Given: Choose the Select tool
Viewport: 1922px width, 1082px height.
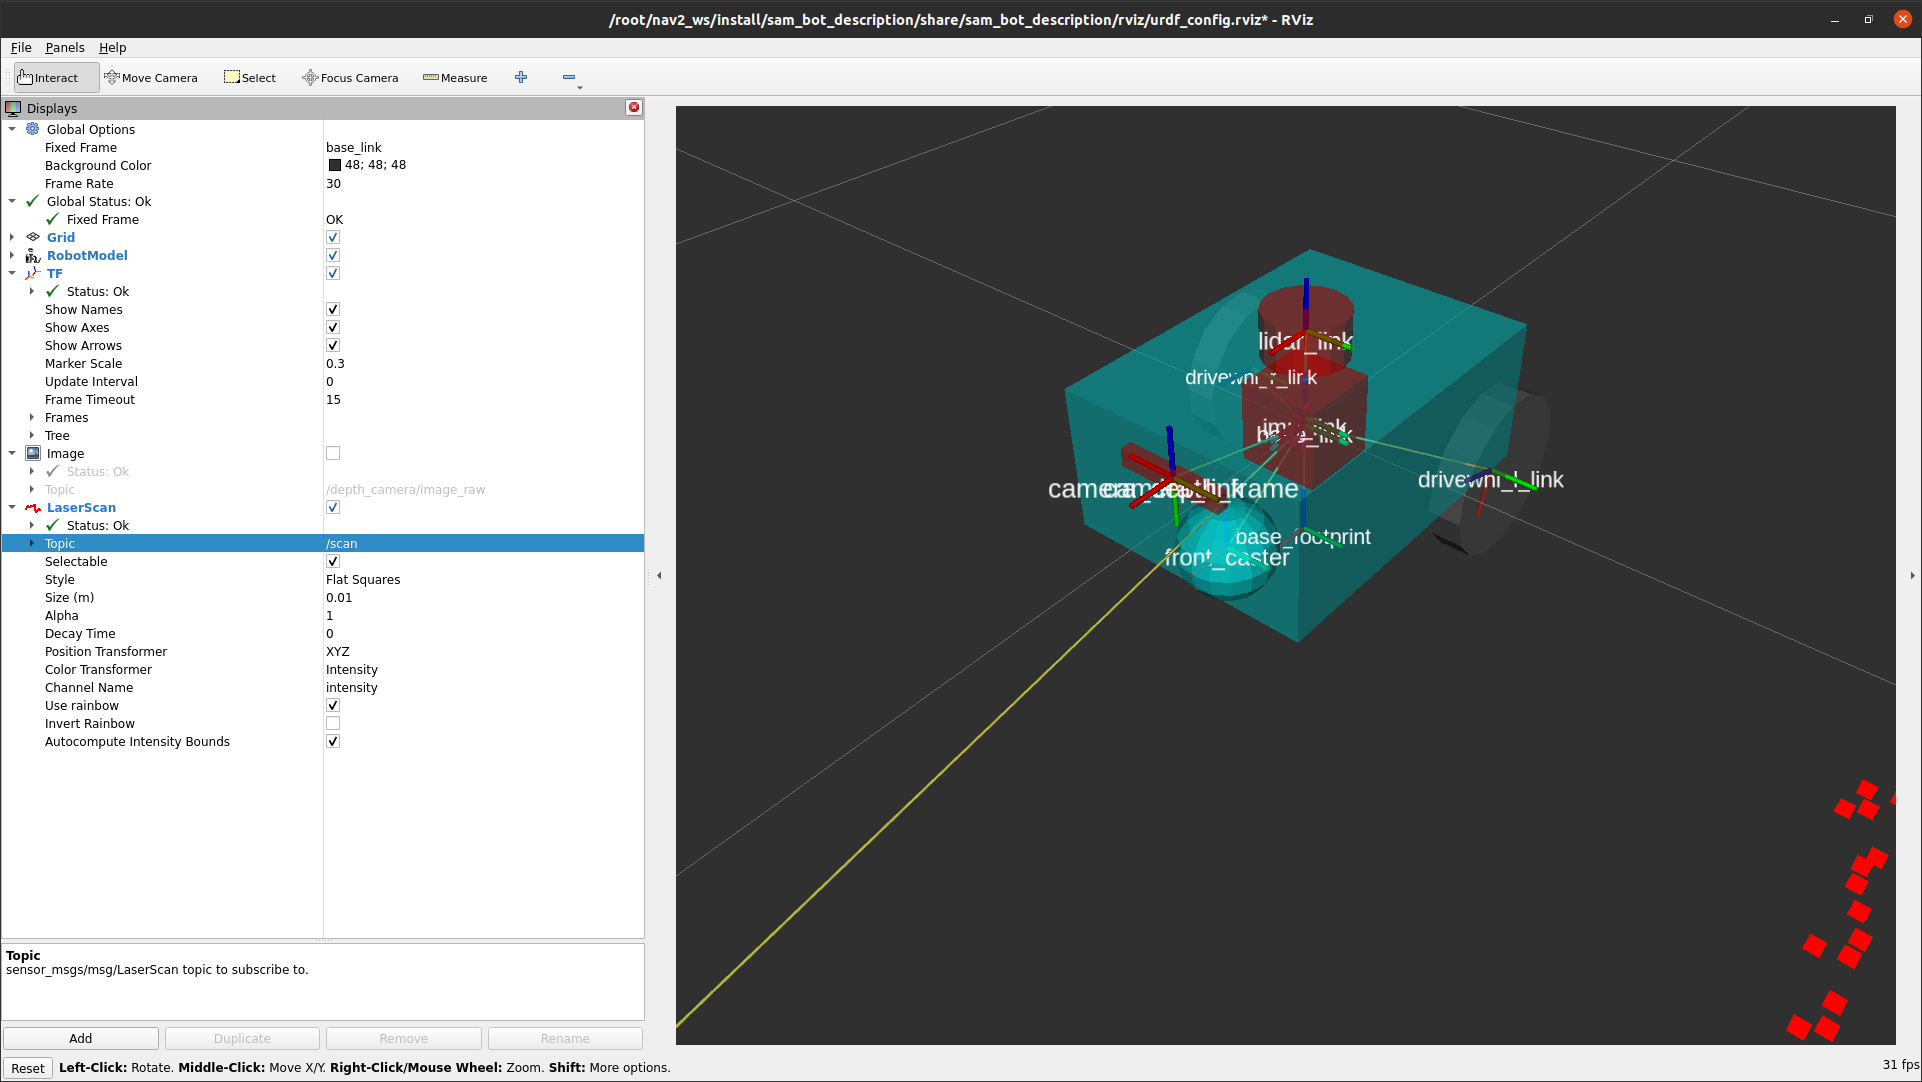Looking at the screenshot, I should pos(250,77).
